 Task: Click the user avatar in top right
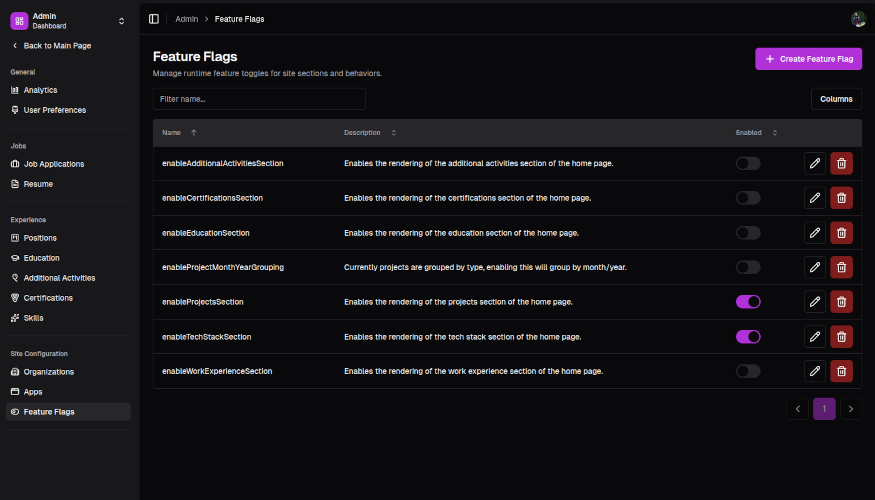coord(858,19)
